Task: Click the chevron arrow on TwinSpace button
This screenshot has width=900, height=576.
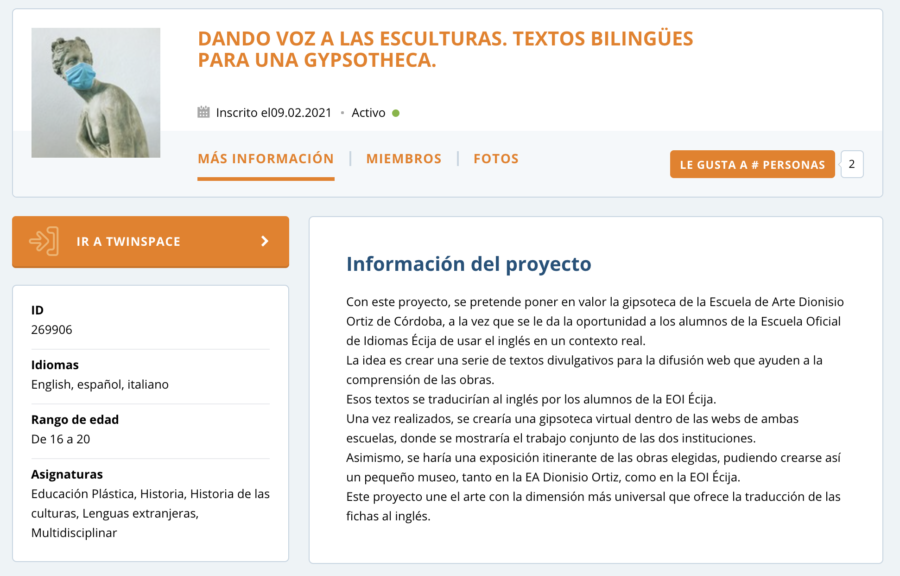Action: [265, 241]
